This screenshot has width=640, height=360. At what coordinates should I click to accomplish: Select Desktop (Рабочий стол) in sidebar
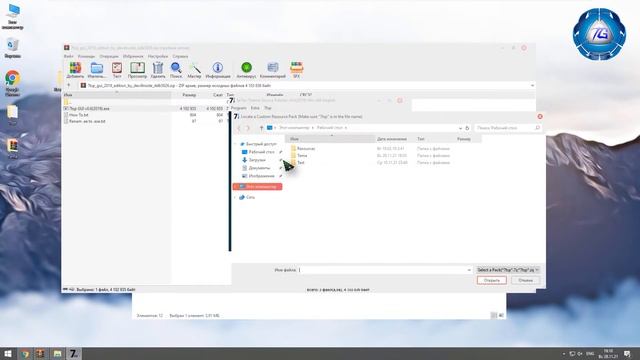pos(261,152)
